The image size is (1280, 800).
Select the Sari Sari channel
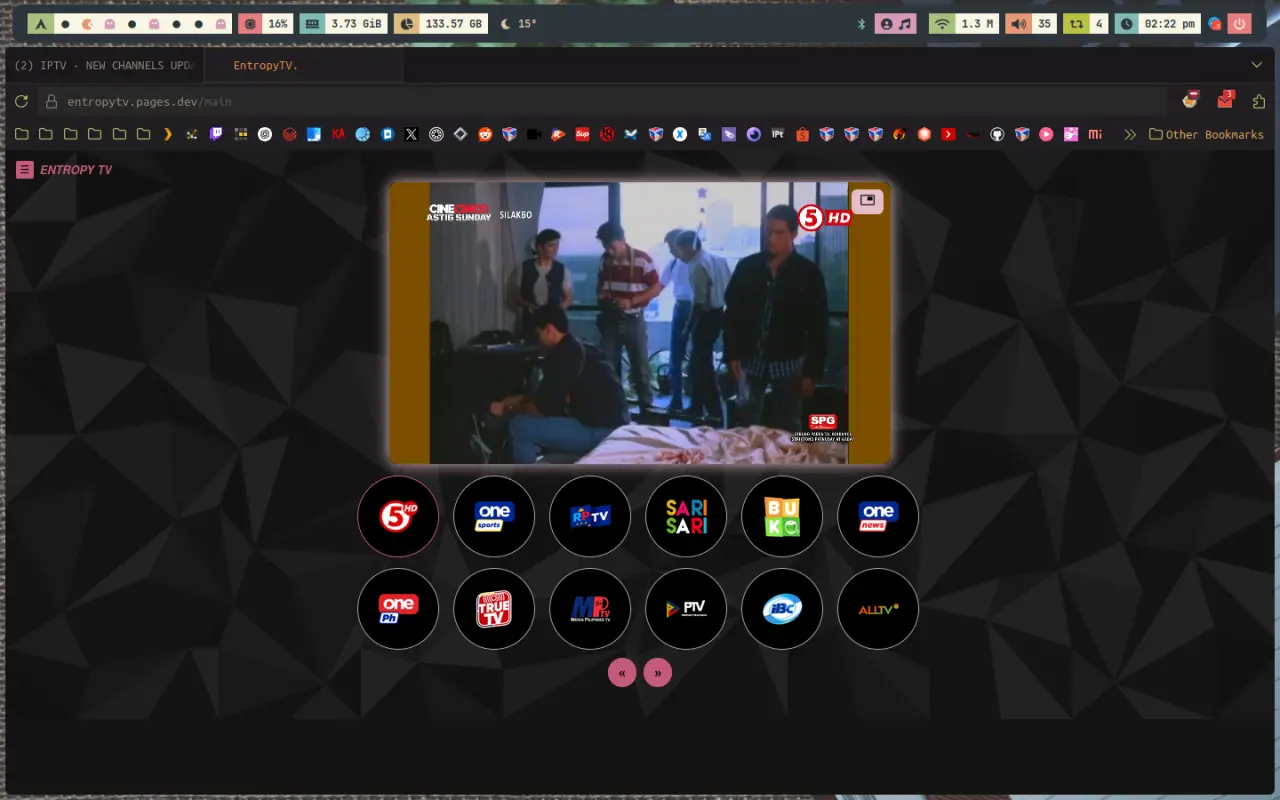686,516
